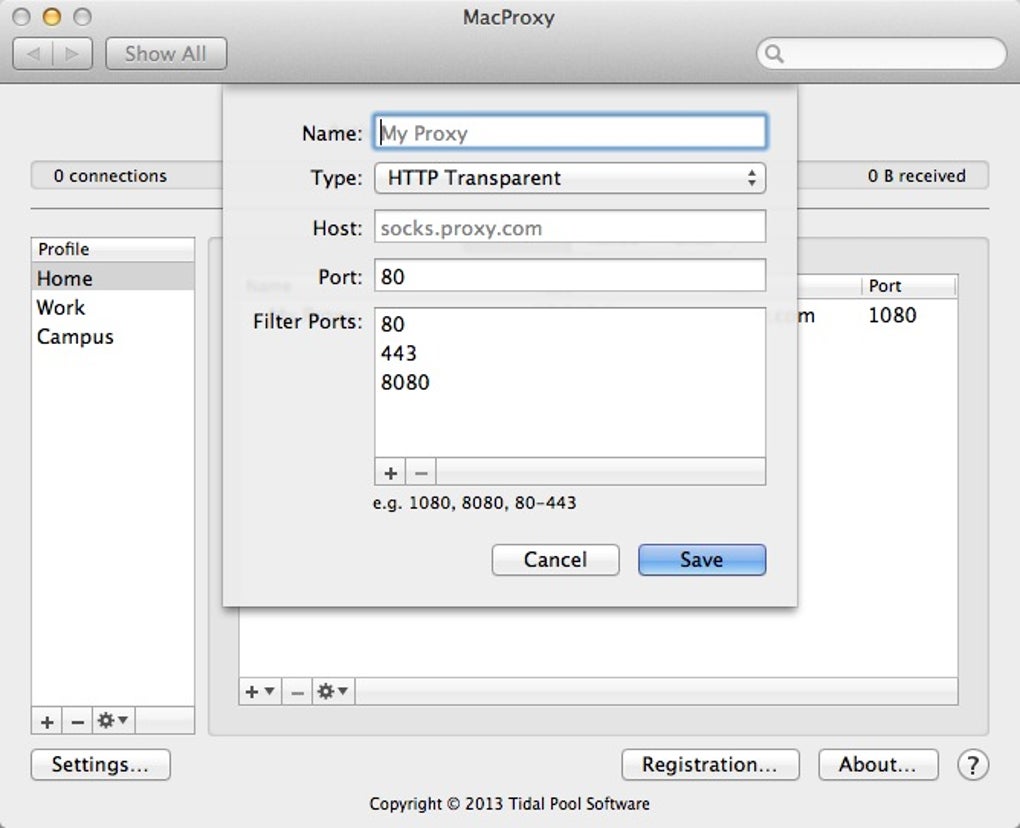The image size is (1020, 828).
Task: Open the proxy list gear menu
Action: pos(333,691)
